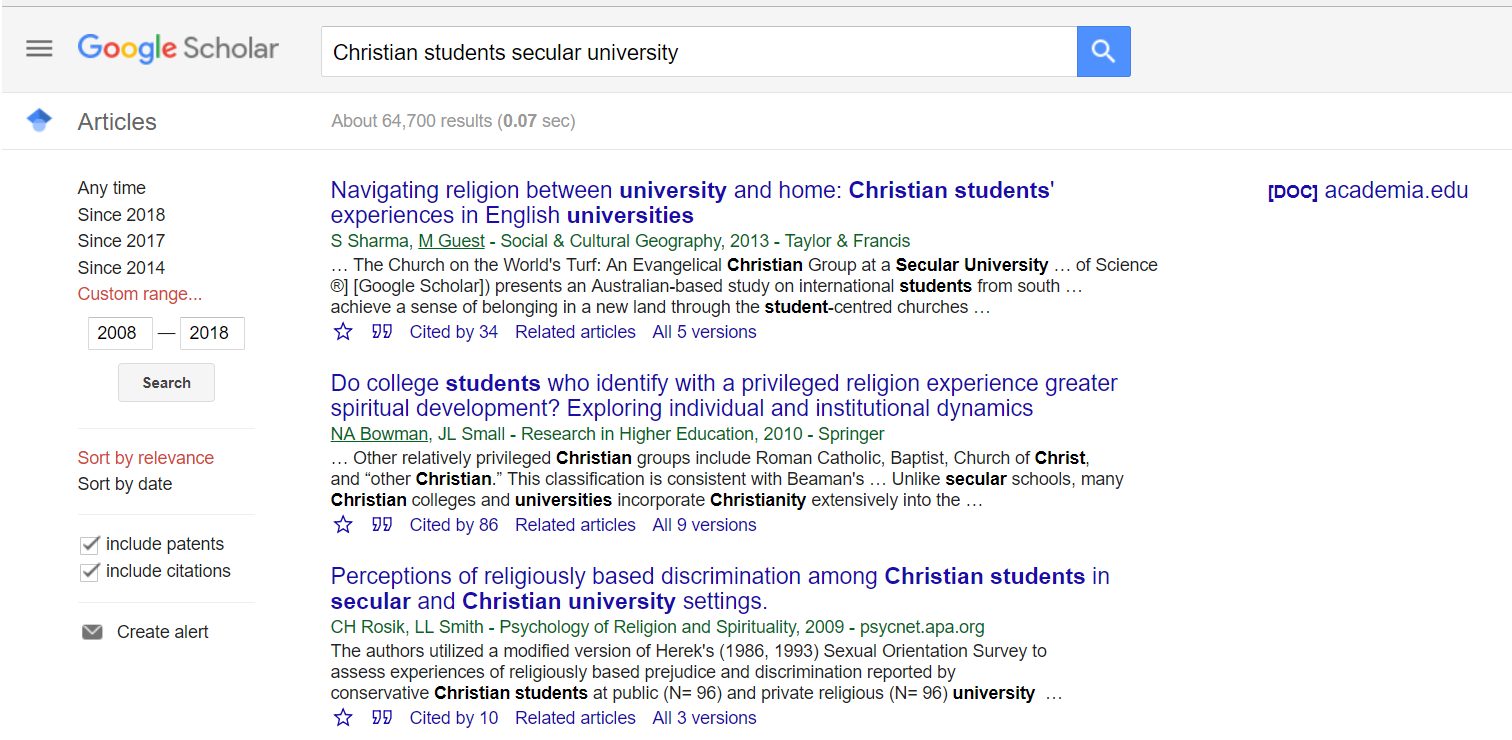Open the hamburger menu
This screenshot has width=1512, height=740.
tap(39, 48)
